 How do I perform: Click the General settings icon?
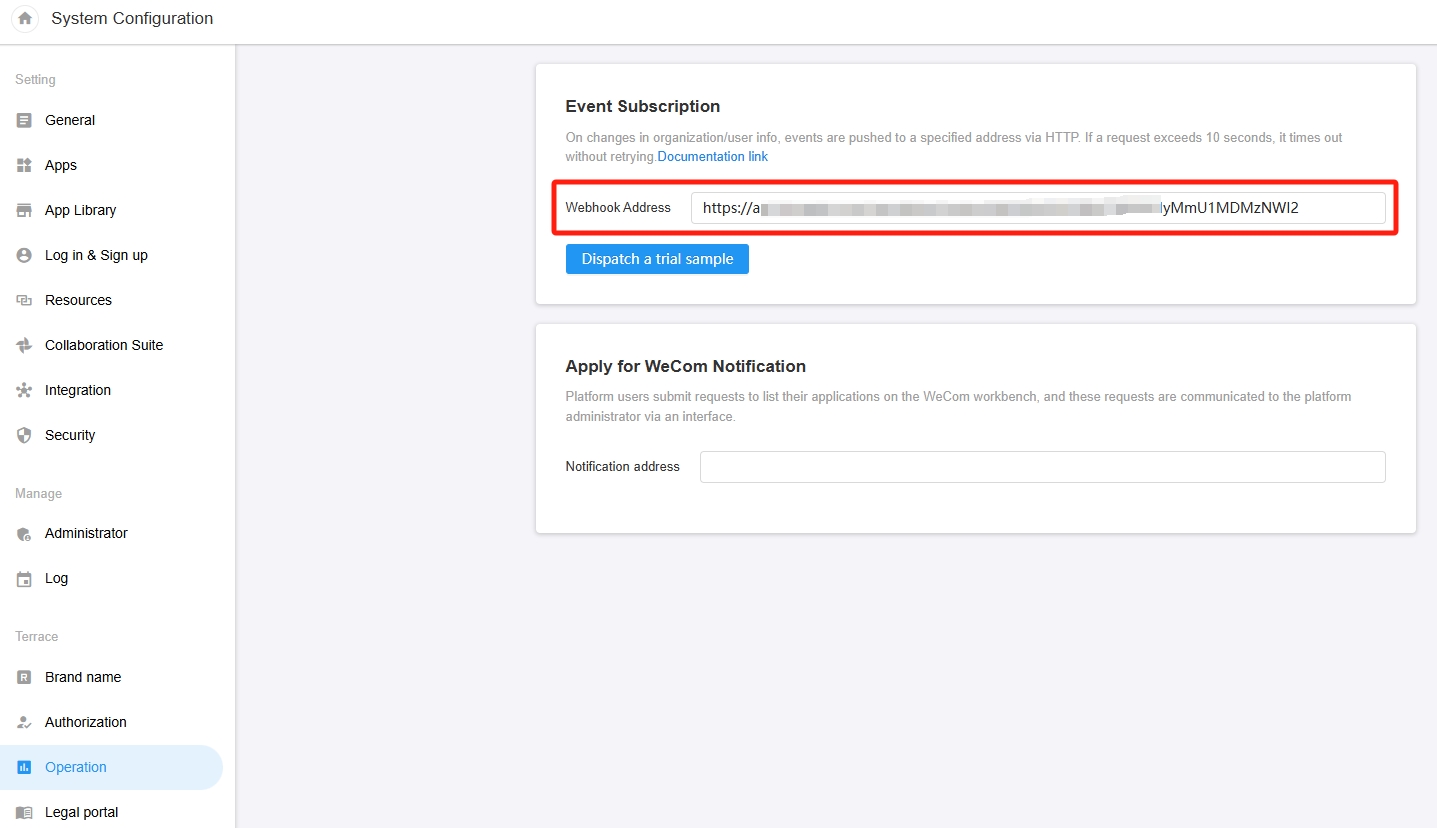pos(25,120)
